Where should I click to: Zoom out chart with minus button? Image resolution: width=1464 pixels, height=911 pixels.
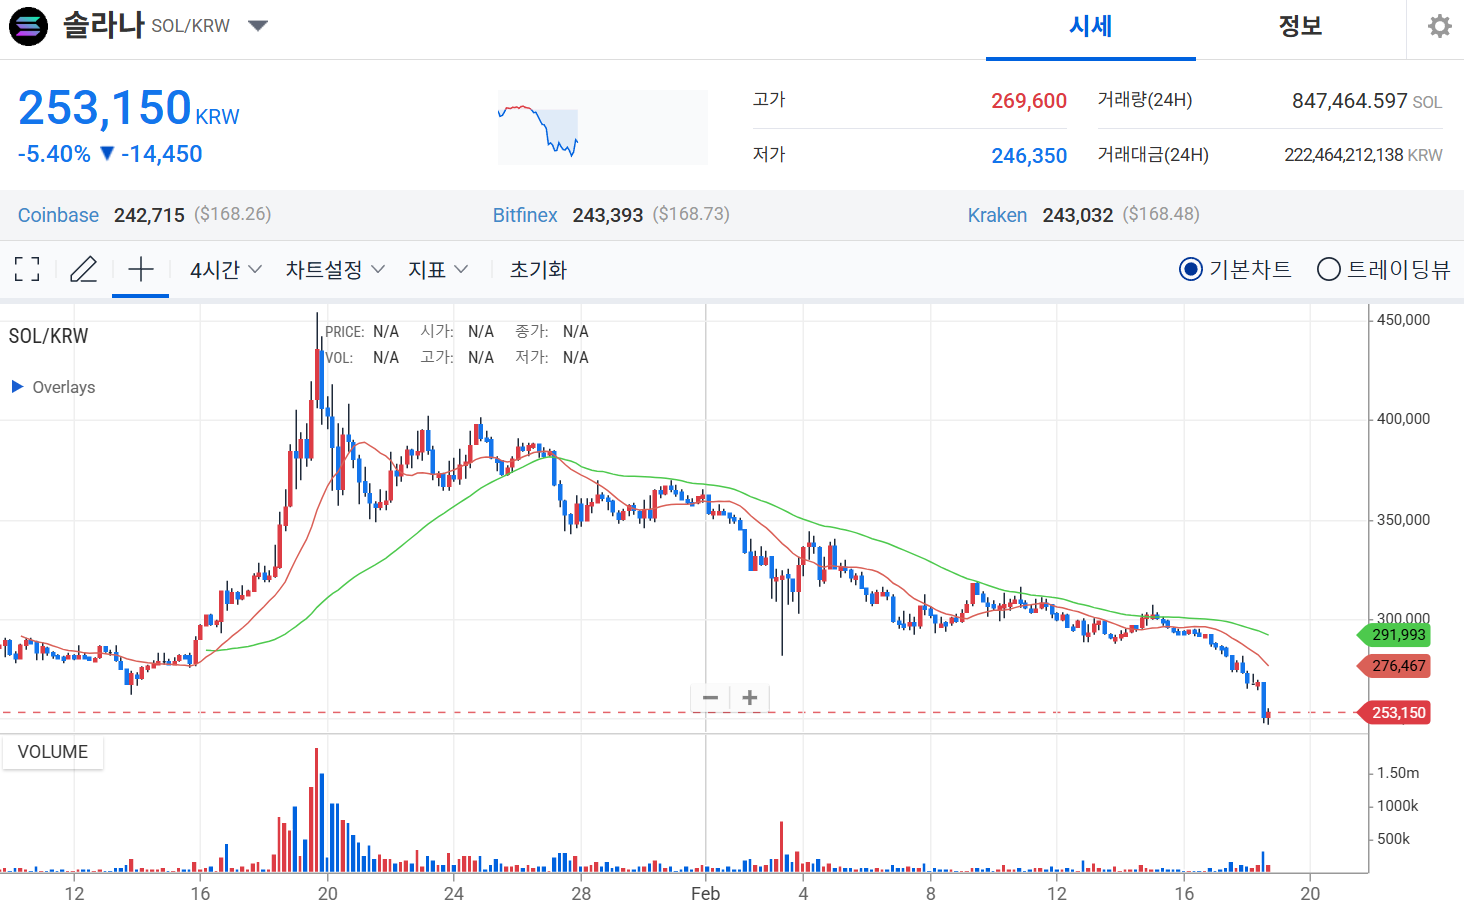pyautogui.click(x=710, y=698)
